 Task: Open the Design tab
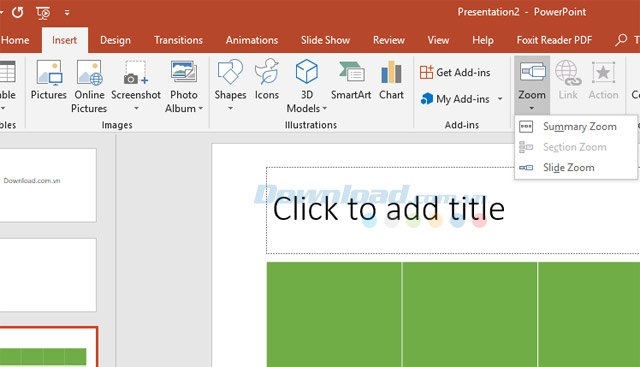[x=116, y=40]
